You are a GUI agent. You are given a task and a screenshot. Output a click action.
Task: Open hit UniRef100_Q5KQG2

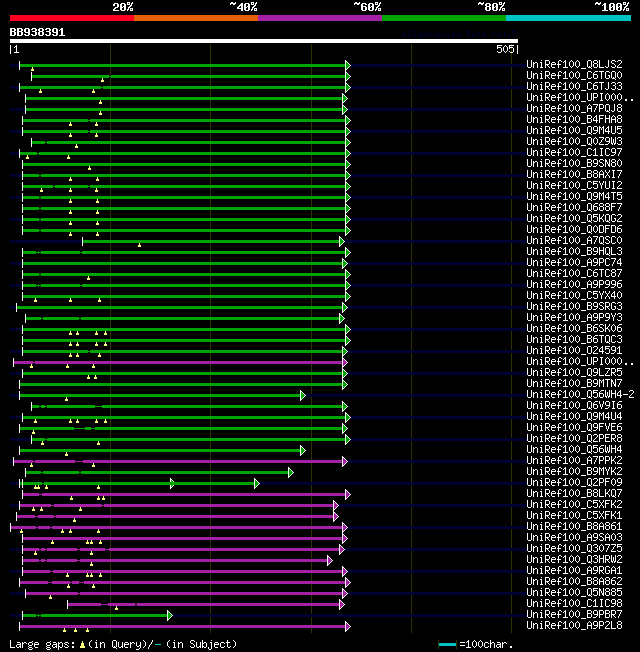click(574, 218)
